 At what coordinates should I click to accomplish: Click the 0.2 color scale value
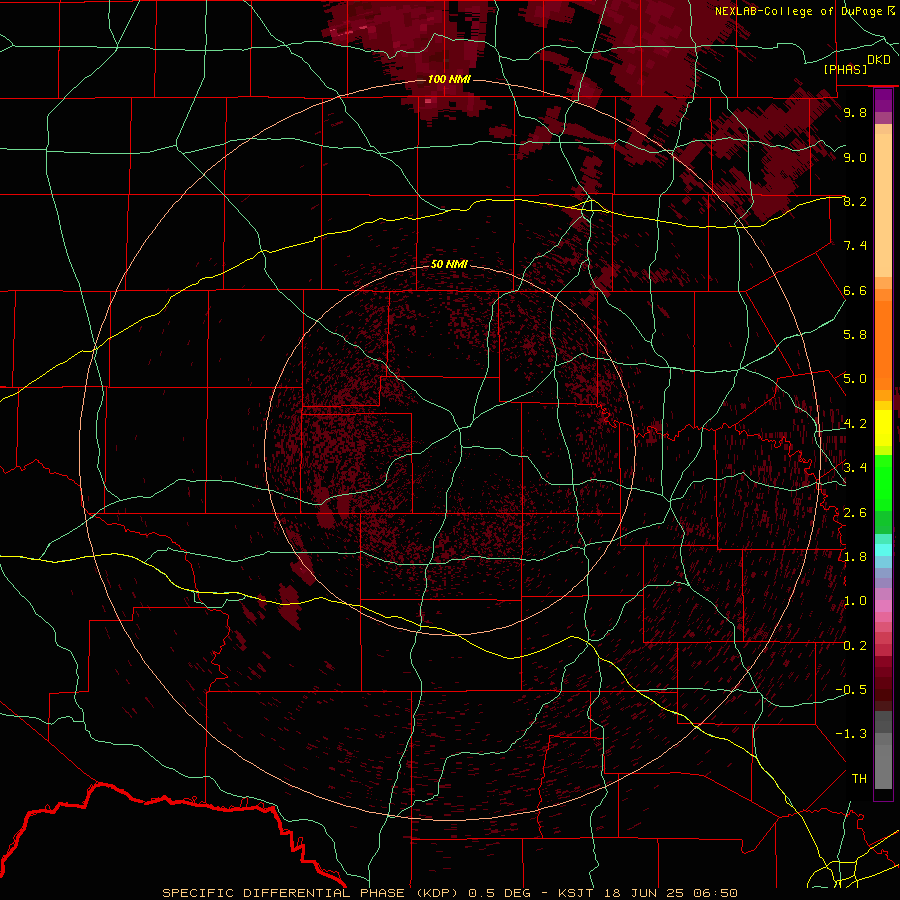(855, 646)
